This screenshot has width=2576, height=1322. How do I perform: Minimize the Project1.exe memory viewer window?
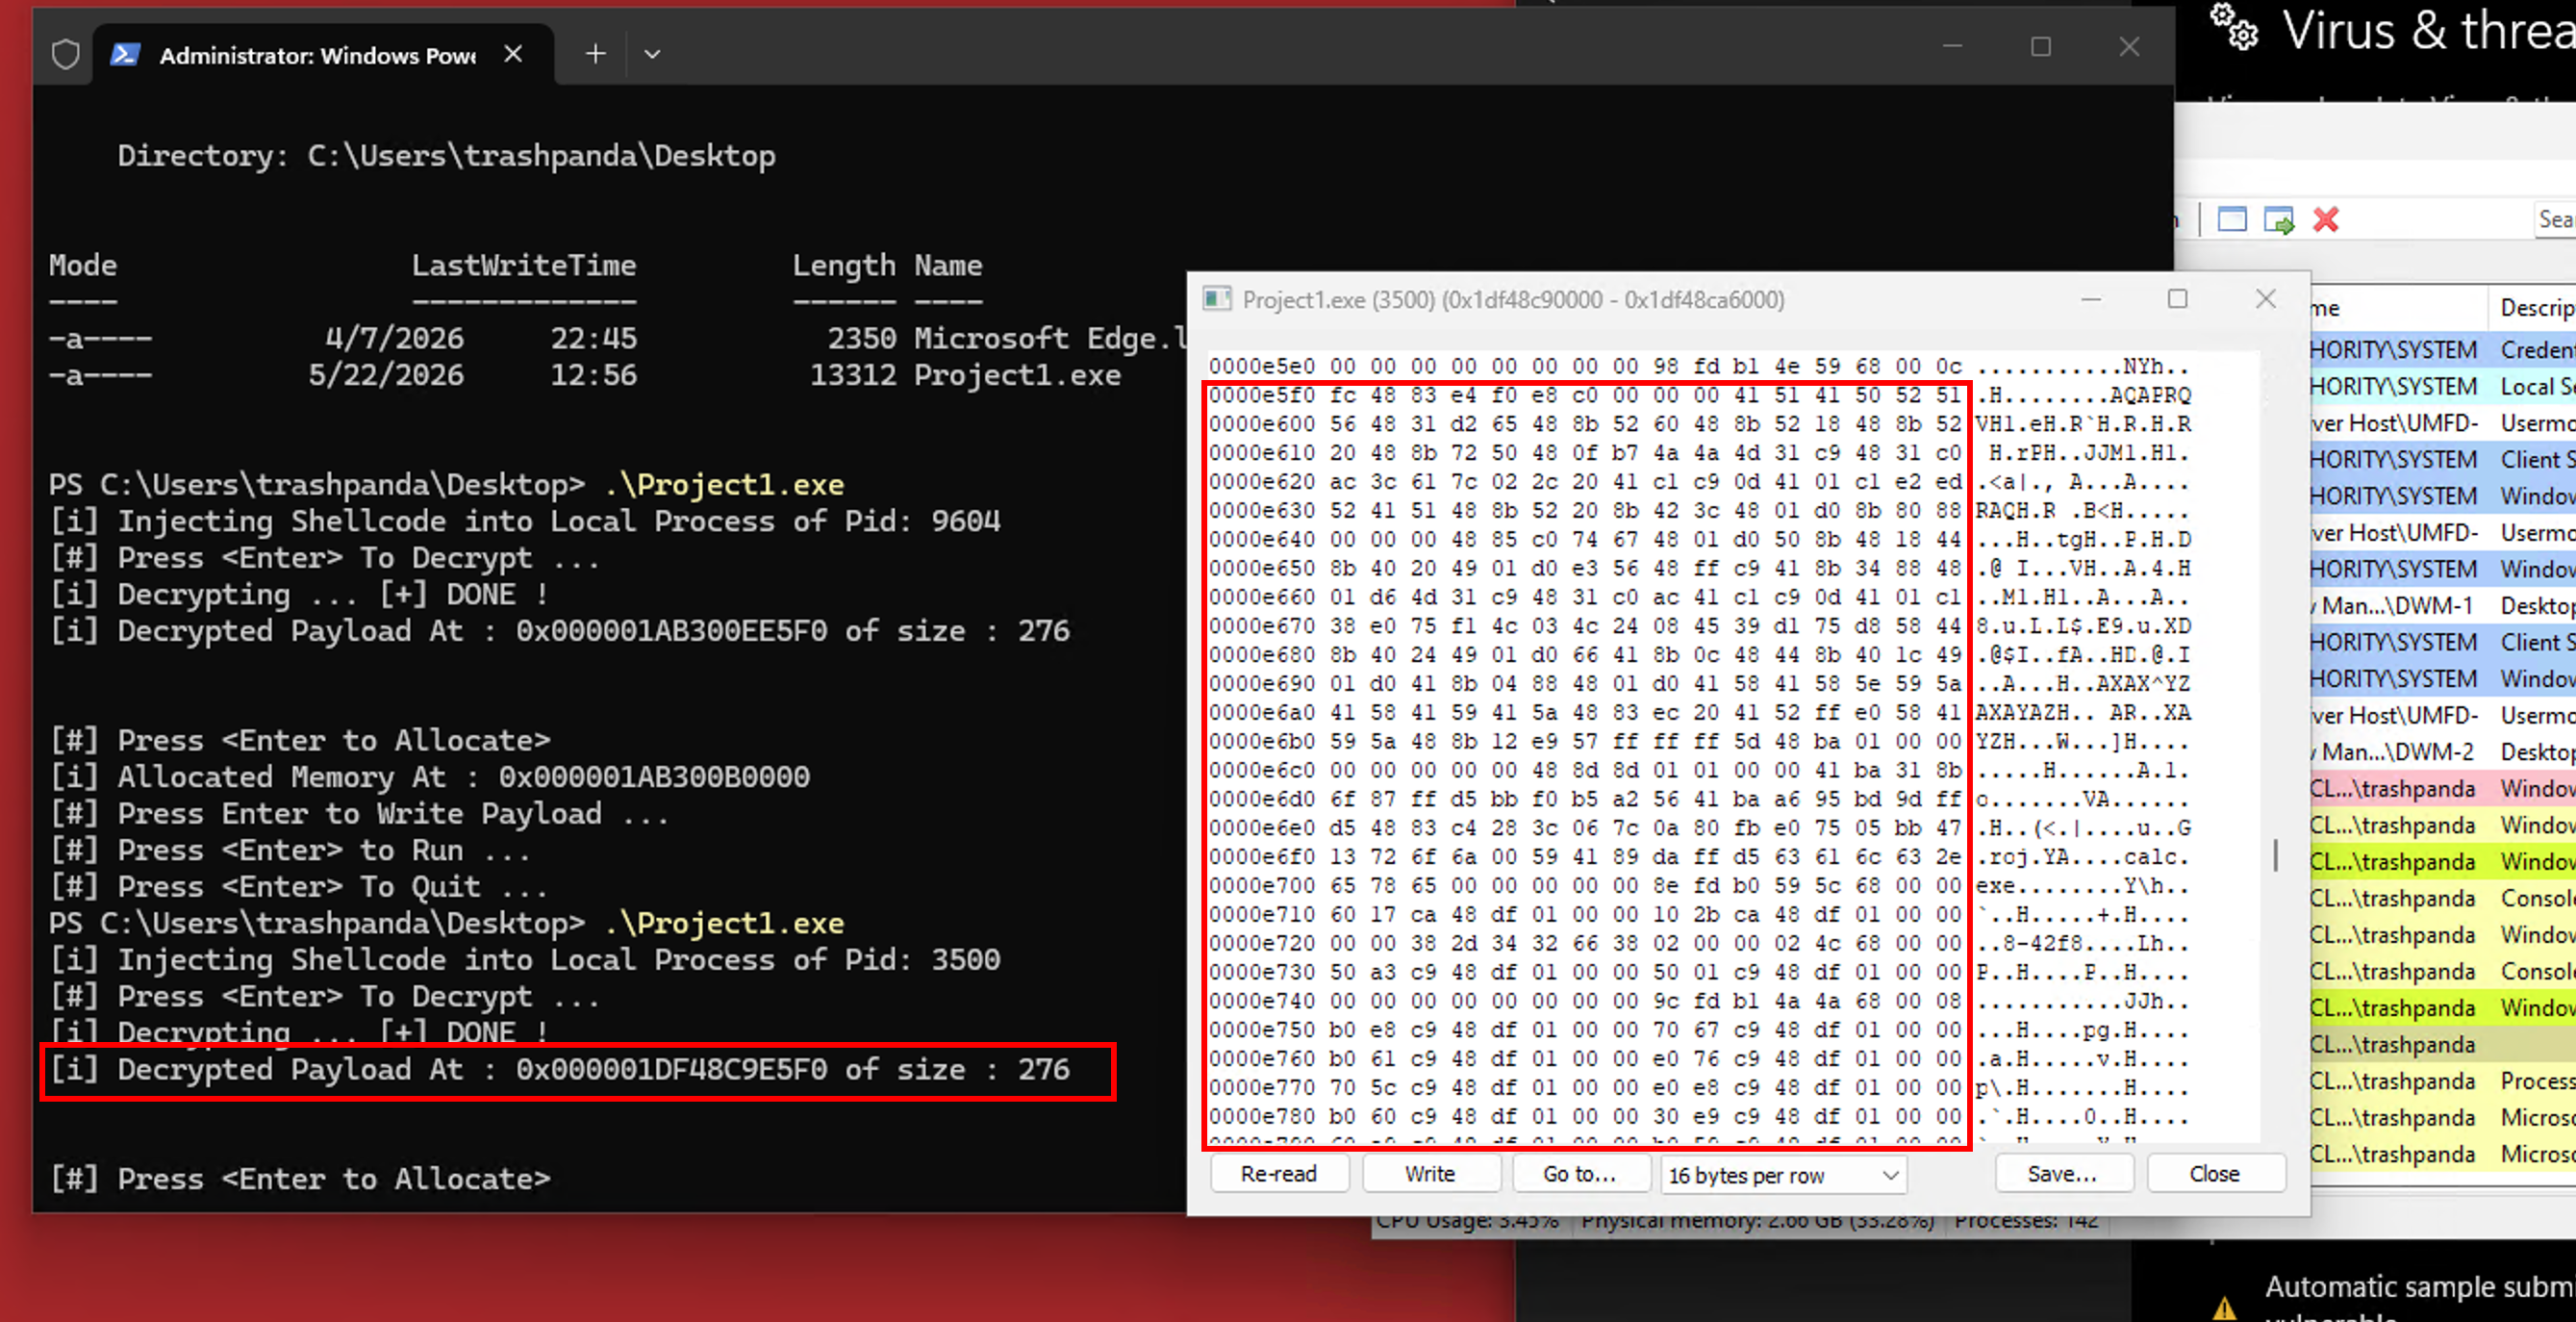point(2091,299)
